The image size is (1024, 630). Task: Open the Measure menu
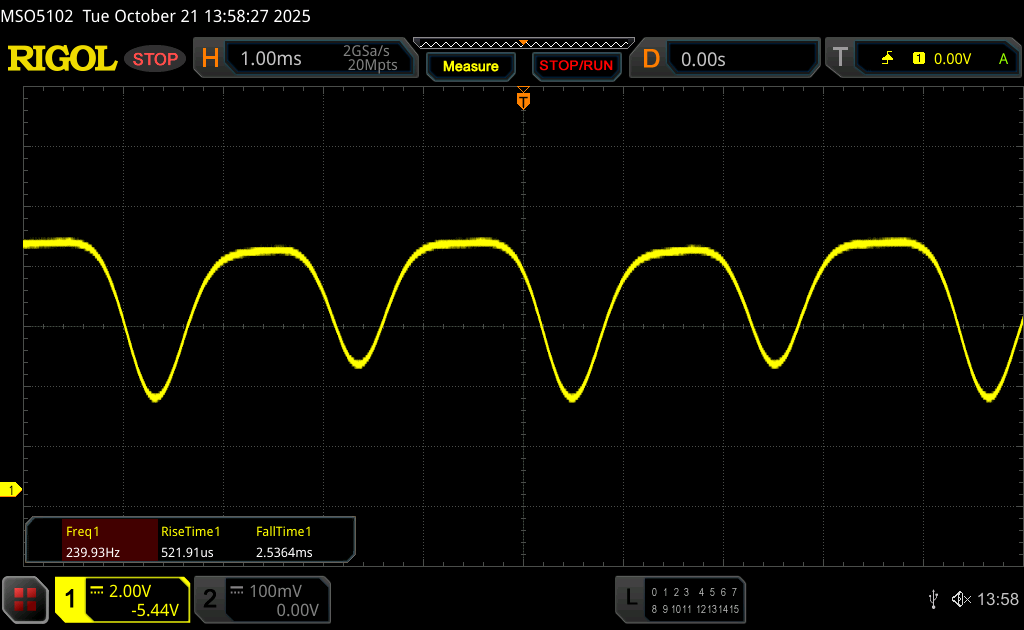tap(470, 66)
